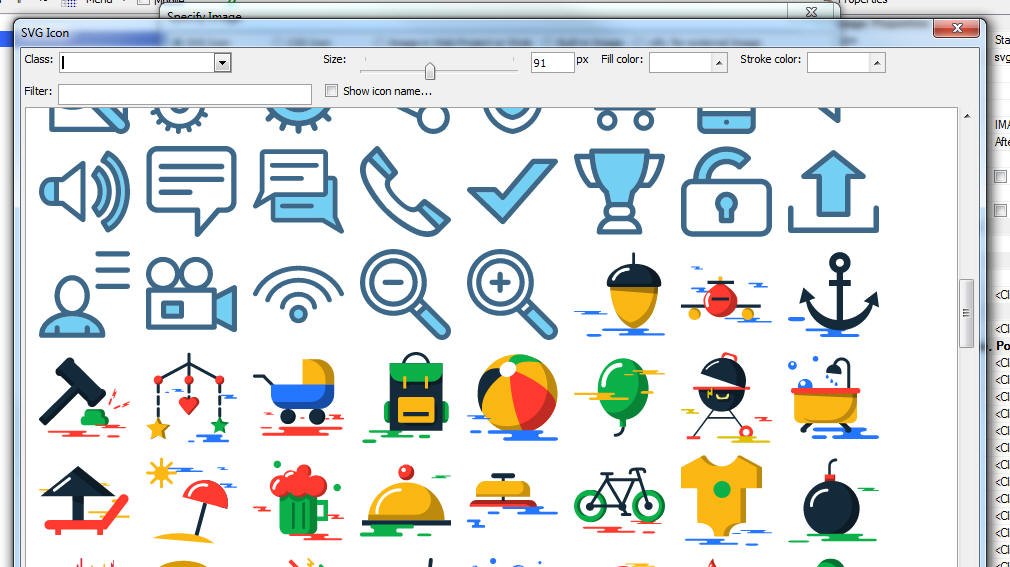This screenshot has height=567, width=1010.
Task: Pick the green bicycle icon
Action: pos(619,501)
